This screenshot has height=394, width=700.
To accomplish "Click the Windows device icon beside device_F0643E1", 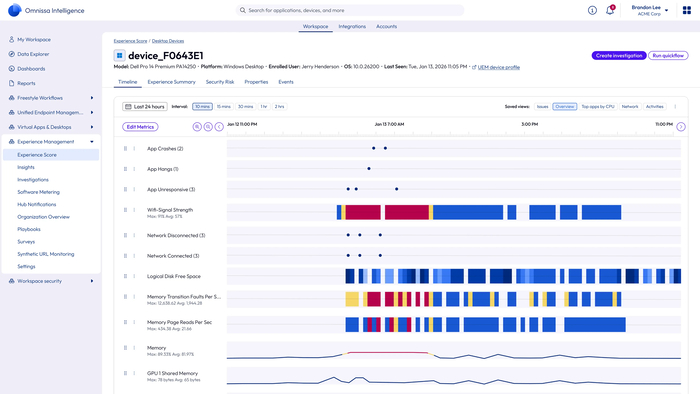I will [x=119, y=55].
